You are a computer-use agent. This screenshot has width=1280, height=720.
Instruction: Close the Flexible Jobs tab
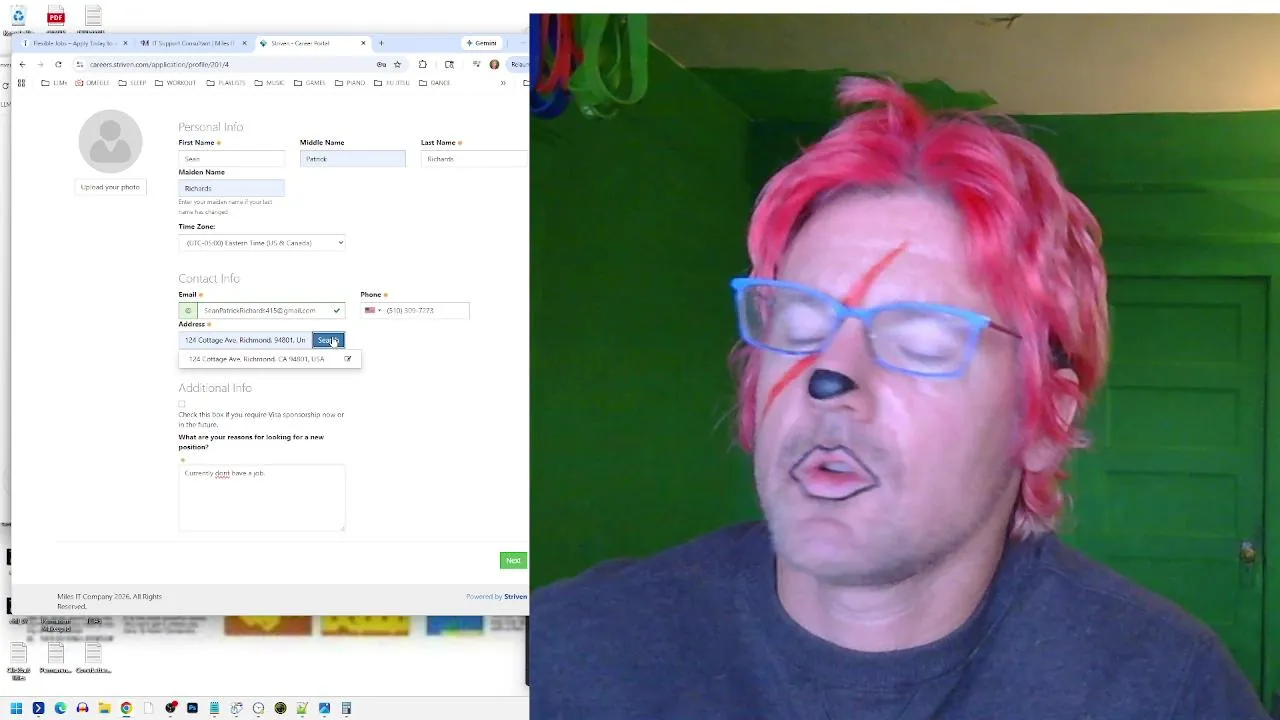(x=125, y=43)
